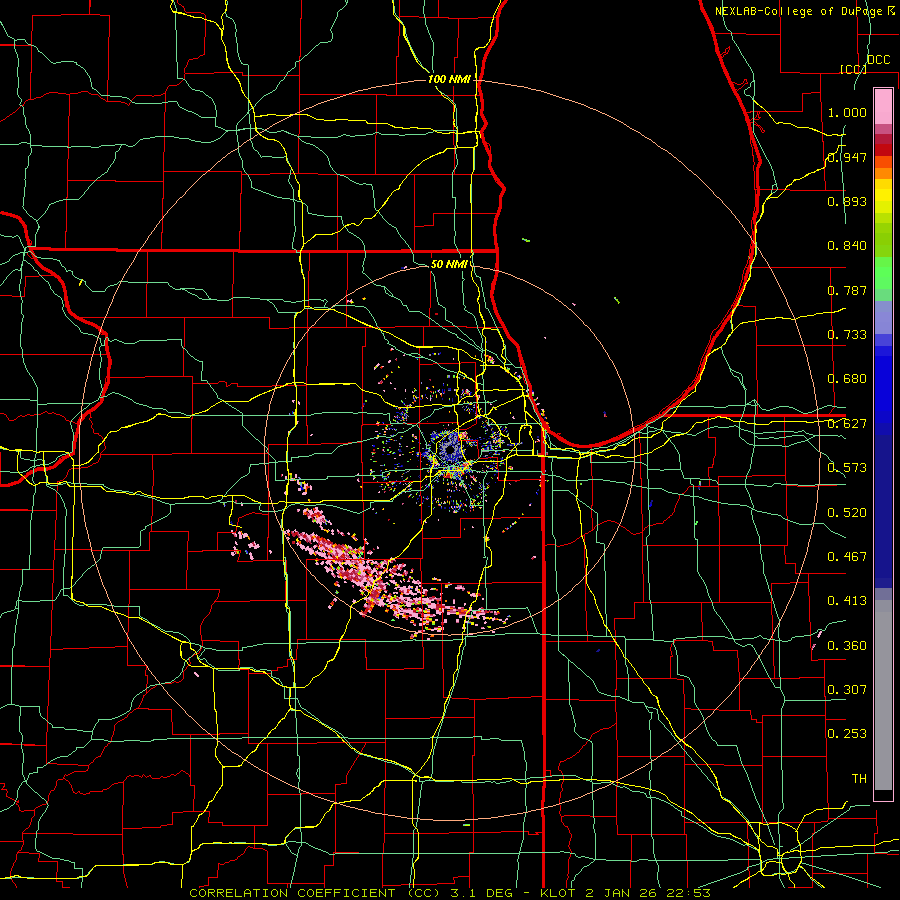This screenshot has width=900, height=900.
Task: Click the DCC label above the color bar
Action: (878, 60)
